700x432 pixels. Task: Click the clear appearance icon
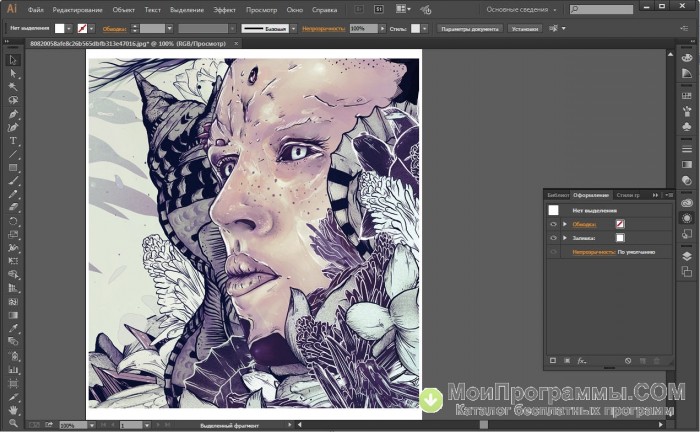(628, 361)
